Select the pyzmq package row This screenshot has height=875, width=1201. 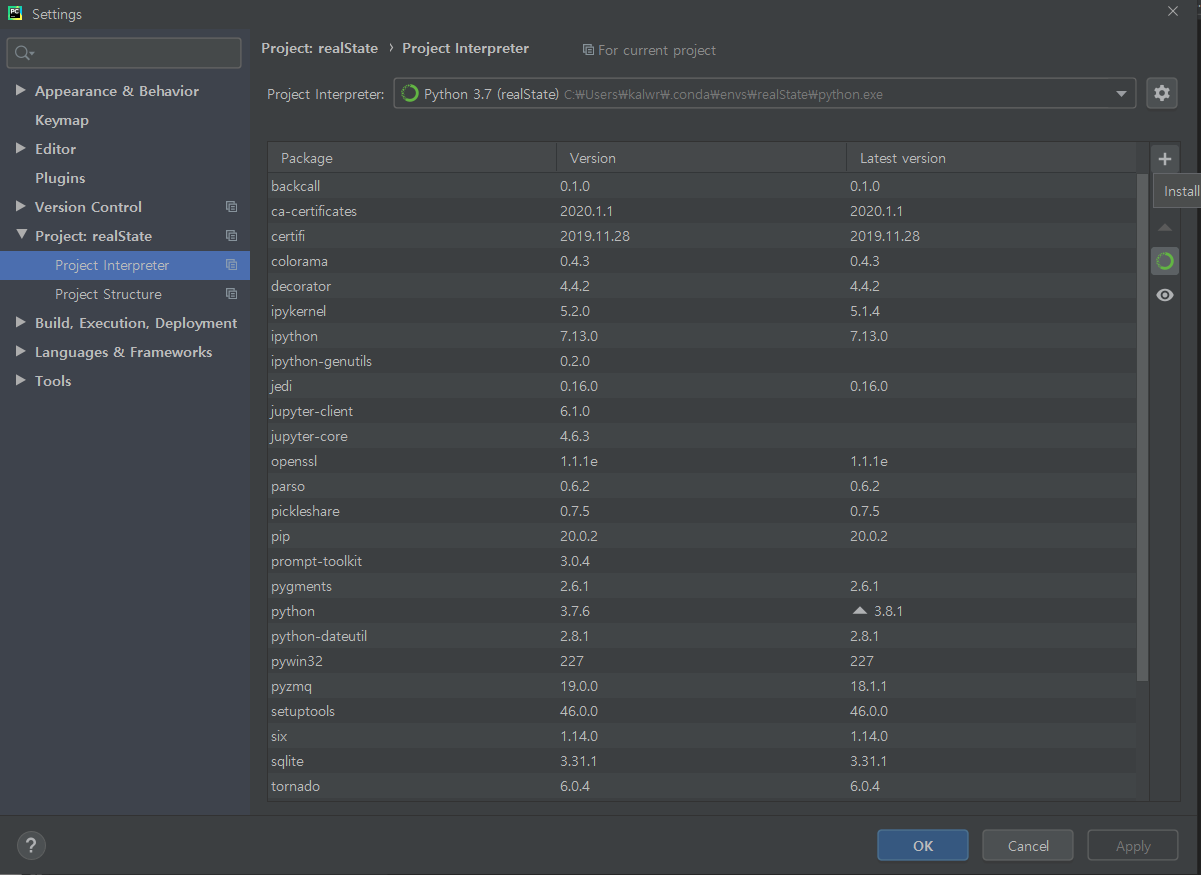tap(702, 686)
